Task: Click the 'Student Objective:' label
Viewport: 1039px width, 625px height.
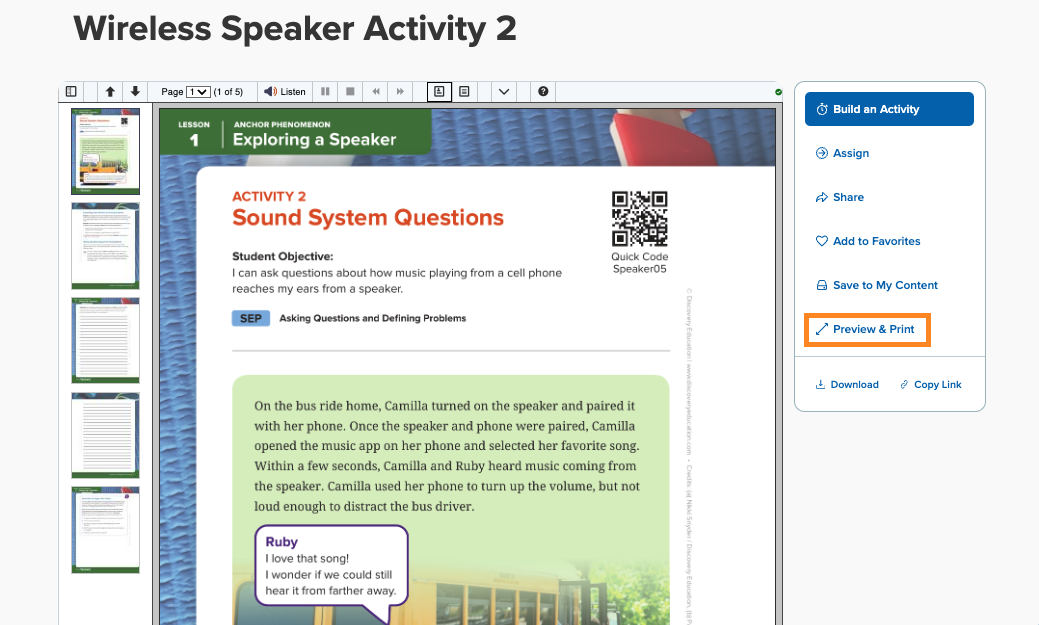Action: click(x=282, y=256)
